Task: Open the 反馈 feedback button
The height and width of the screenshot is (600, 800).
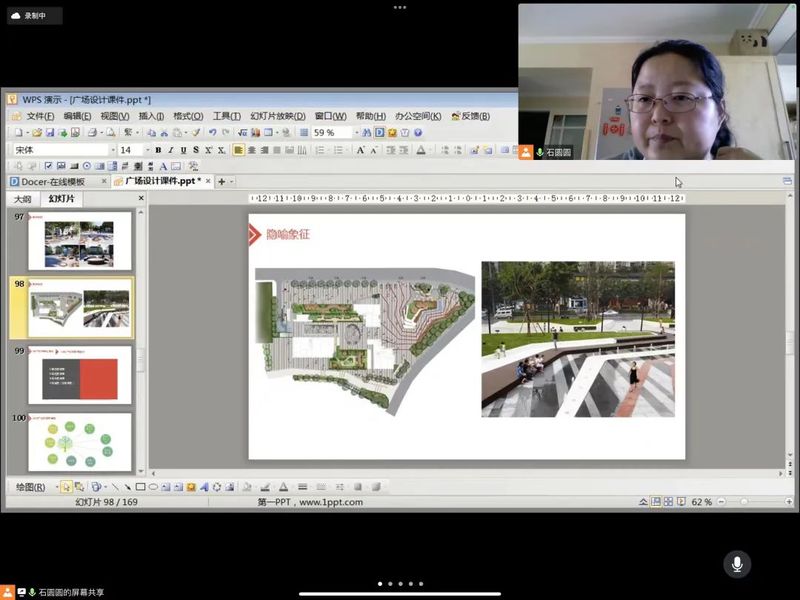Action: coord(470,116)
